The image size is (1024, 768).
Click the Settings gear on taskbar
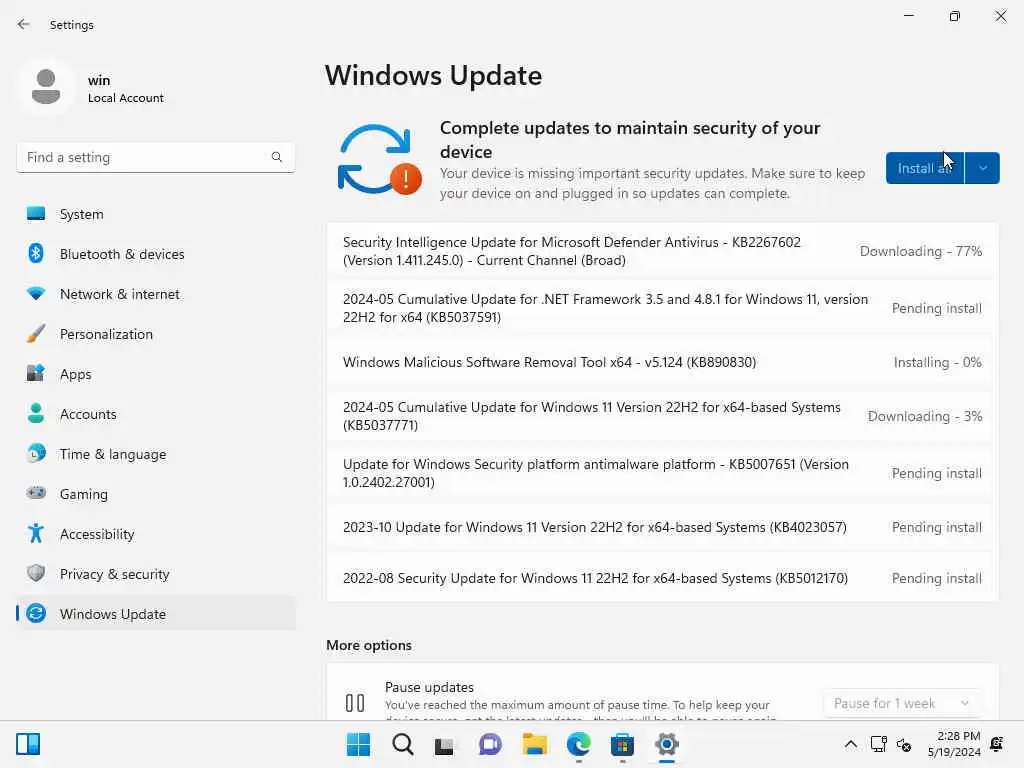point(667,744)
